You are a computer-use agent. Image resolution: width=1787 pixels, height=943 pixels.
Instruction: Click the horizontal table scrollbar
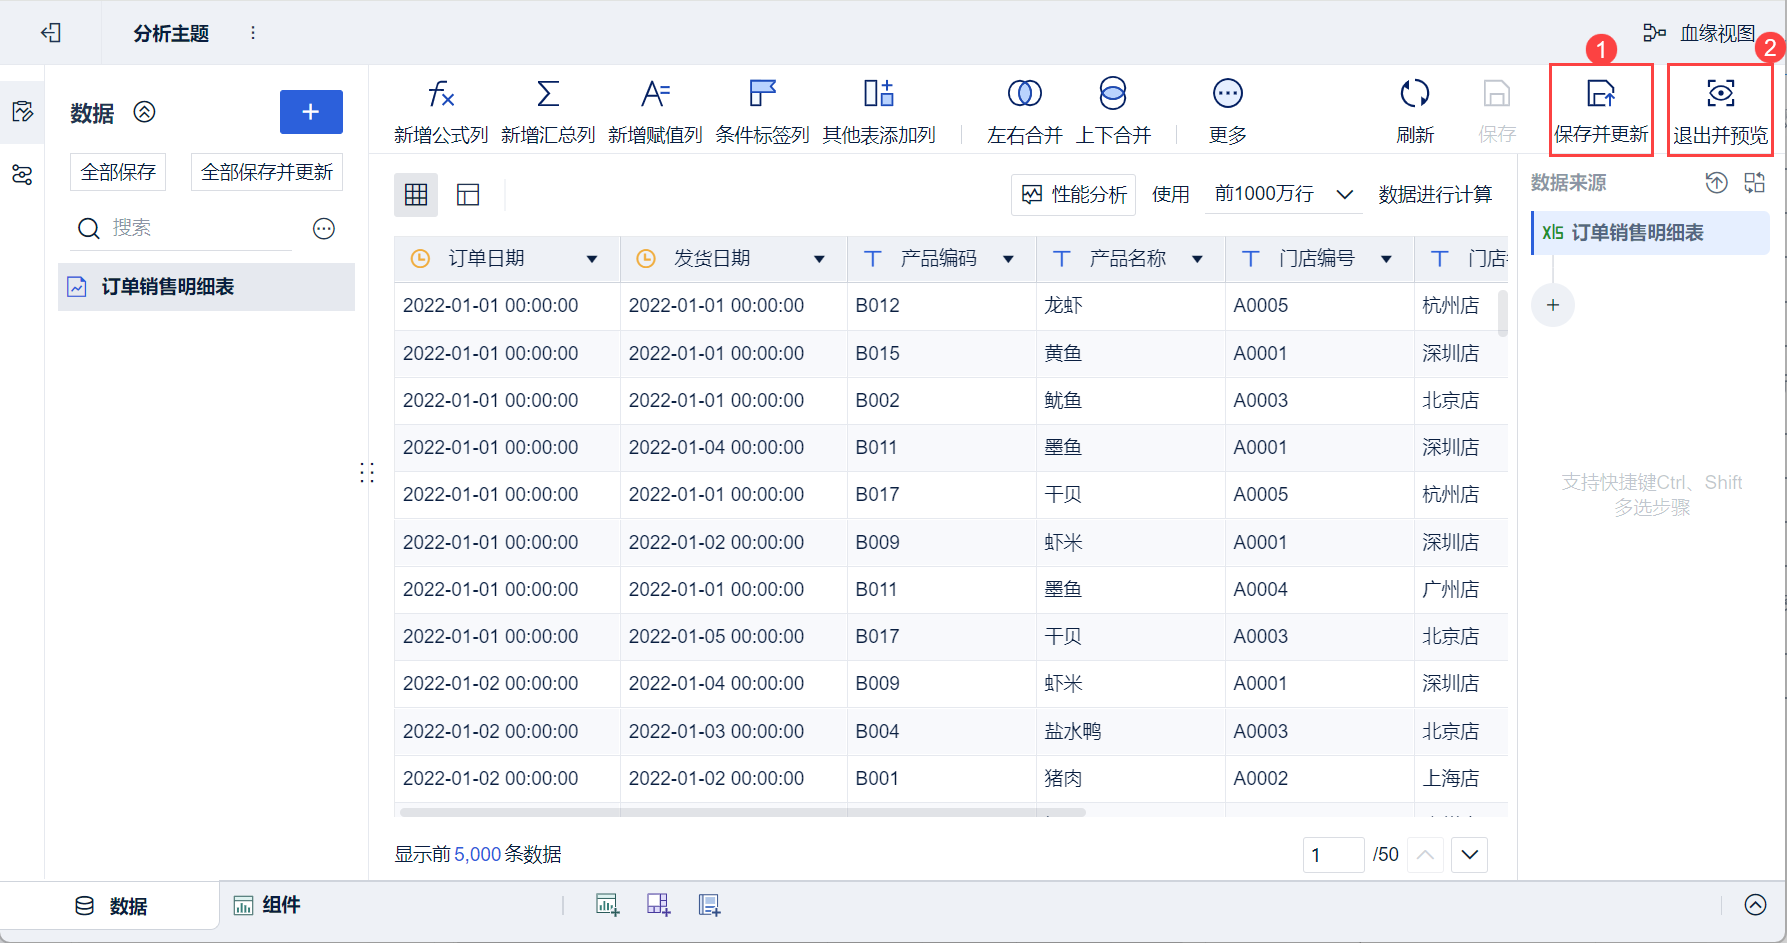(x=742, y=812)
